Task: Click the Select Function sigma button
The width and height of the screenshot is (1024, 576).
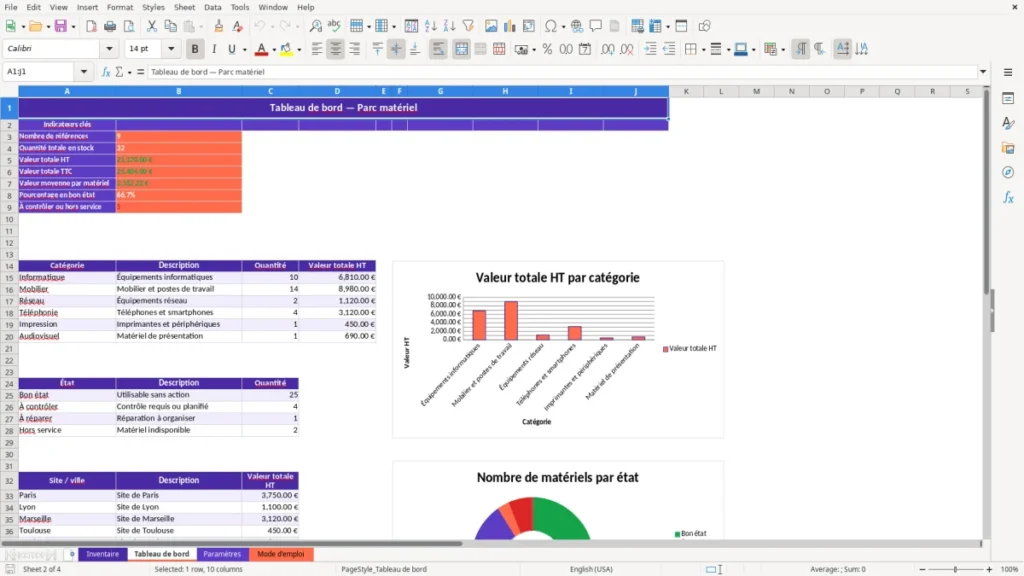Action: (x=120, y=72)
